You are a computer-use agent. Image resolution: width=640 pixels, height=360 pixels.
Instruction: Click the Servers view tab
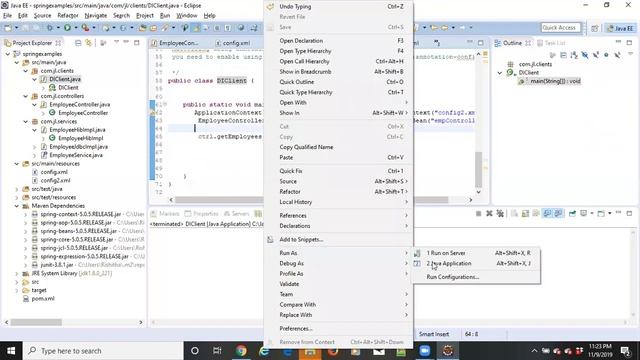click(x=237, y=214)
